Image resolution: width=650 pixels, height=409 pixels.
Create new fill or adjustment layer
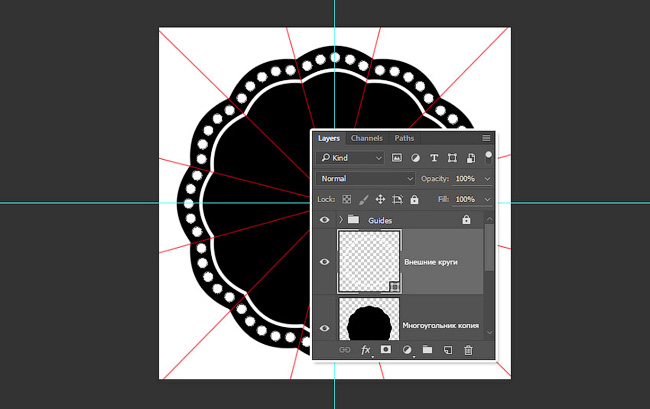tap(407, 350)
